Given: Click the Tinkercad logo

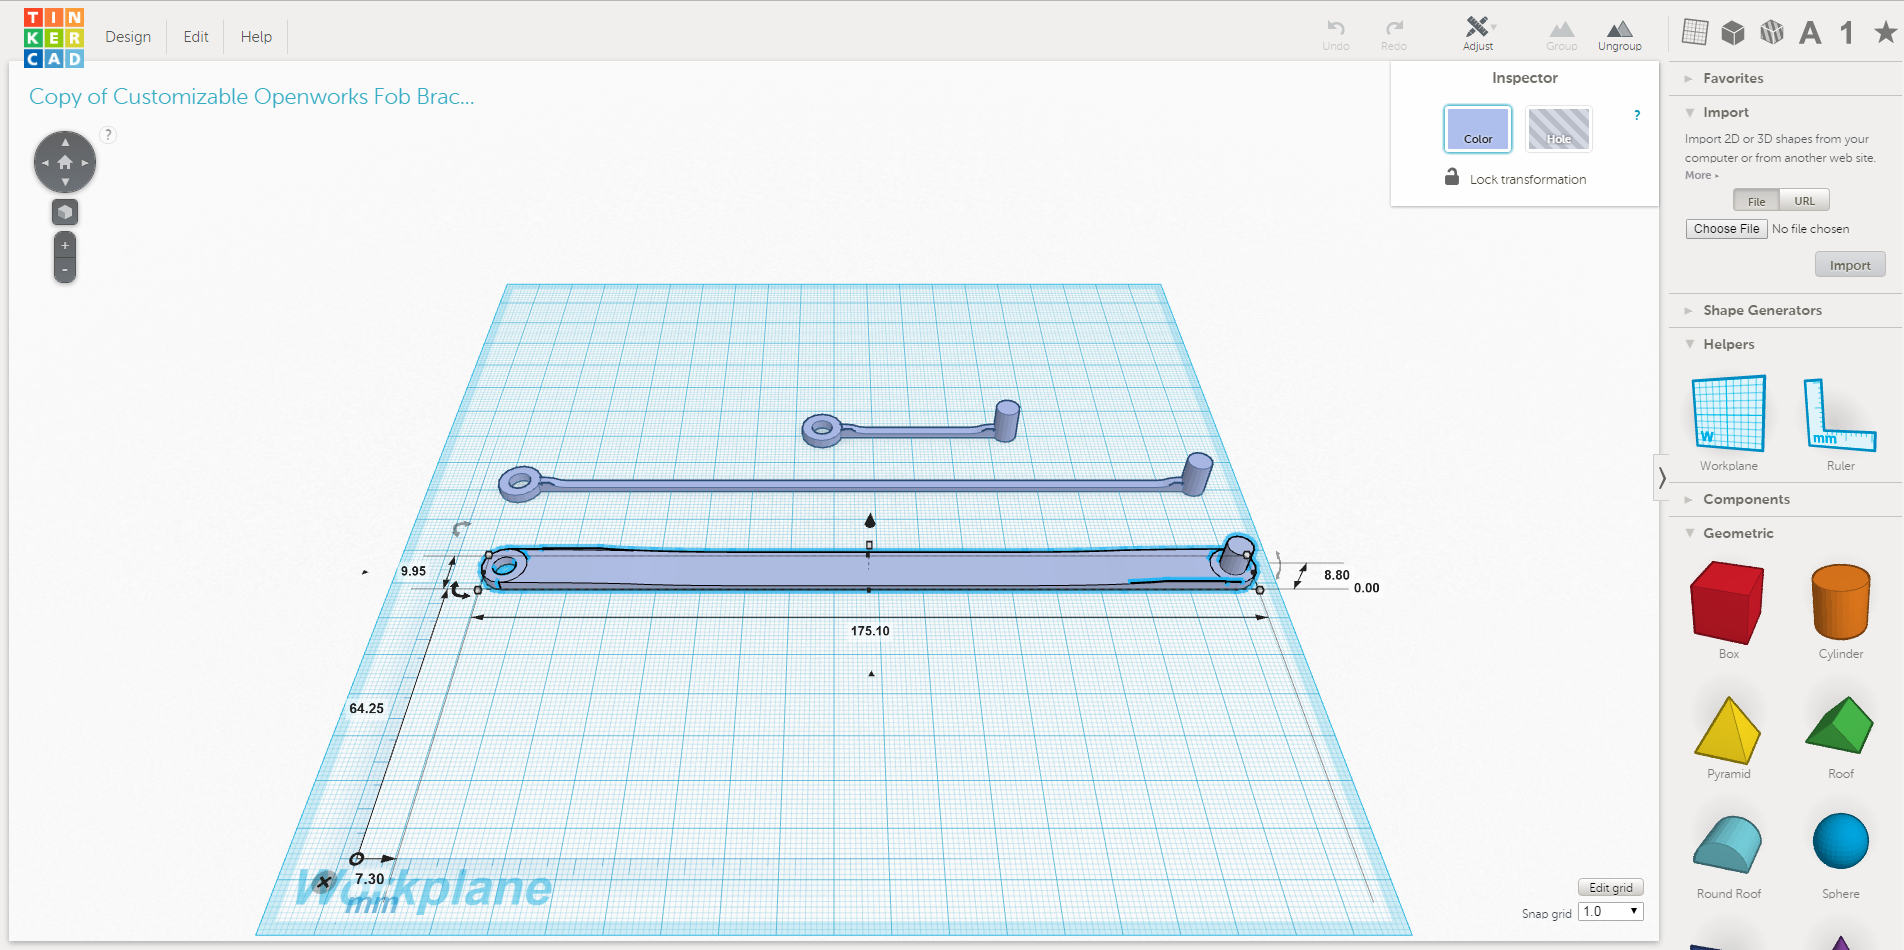Looking at the screenshot, I should coord(54,38).
